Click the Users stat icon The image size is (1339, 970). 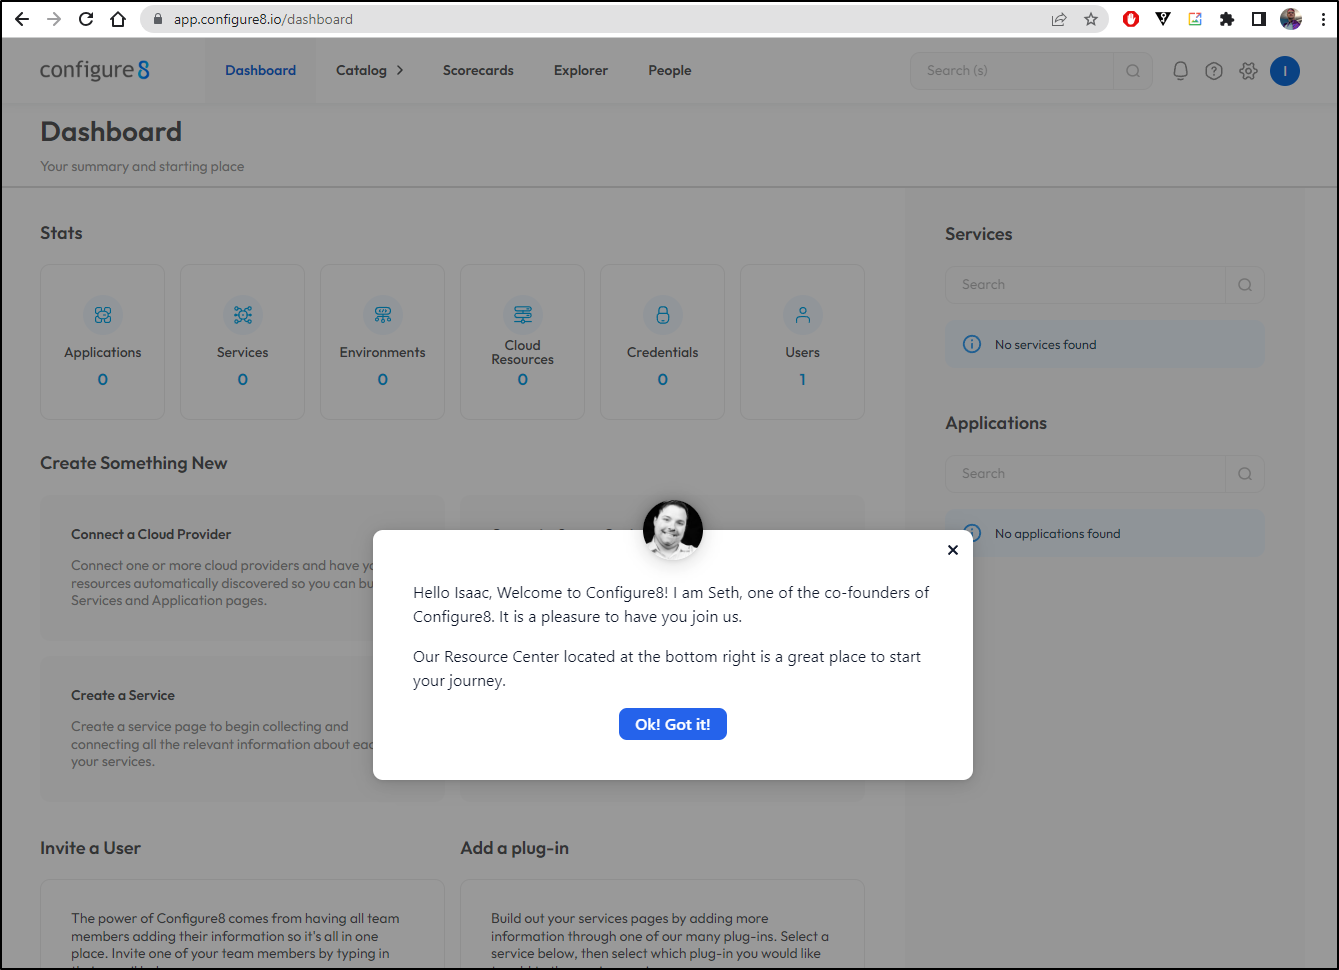click(x=803, y=315)
